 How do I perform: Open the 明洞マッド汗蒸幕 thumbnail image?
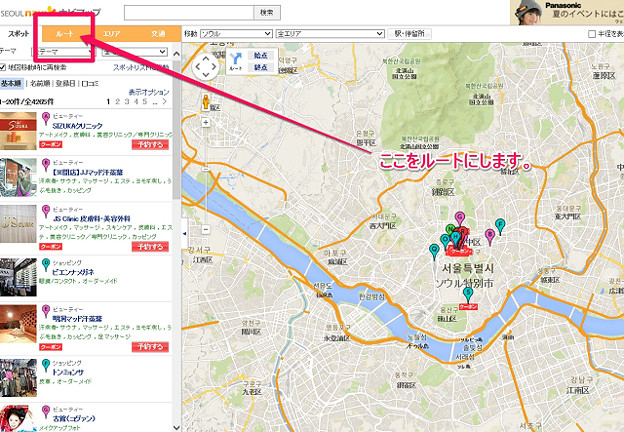18,324
